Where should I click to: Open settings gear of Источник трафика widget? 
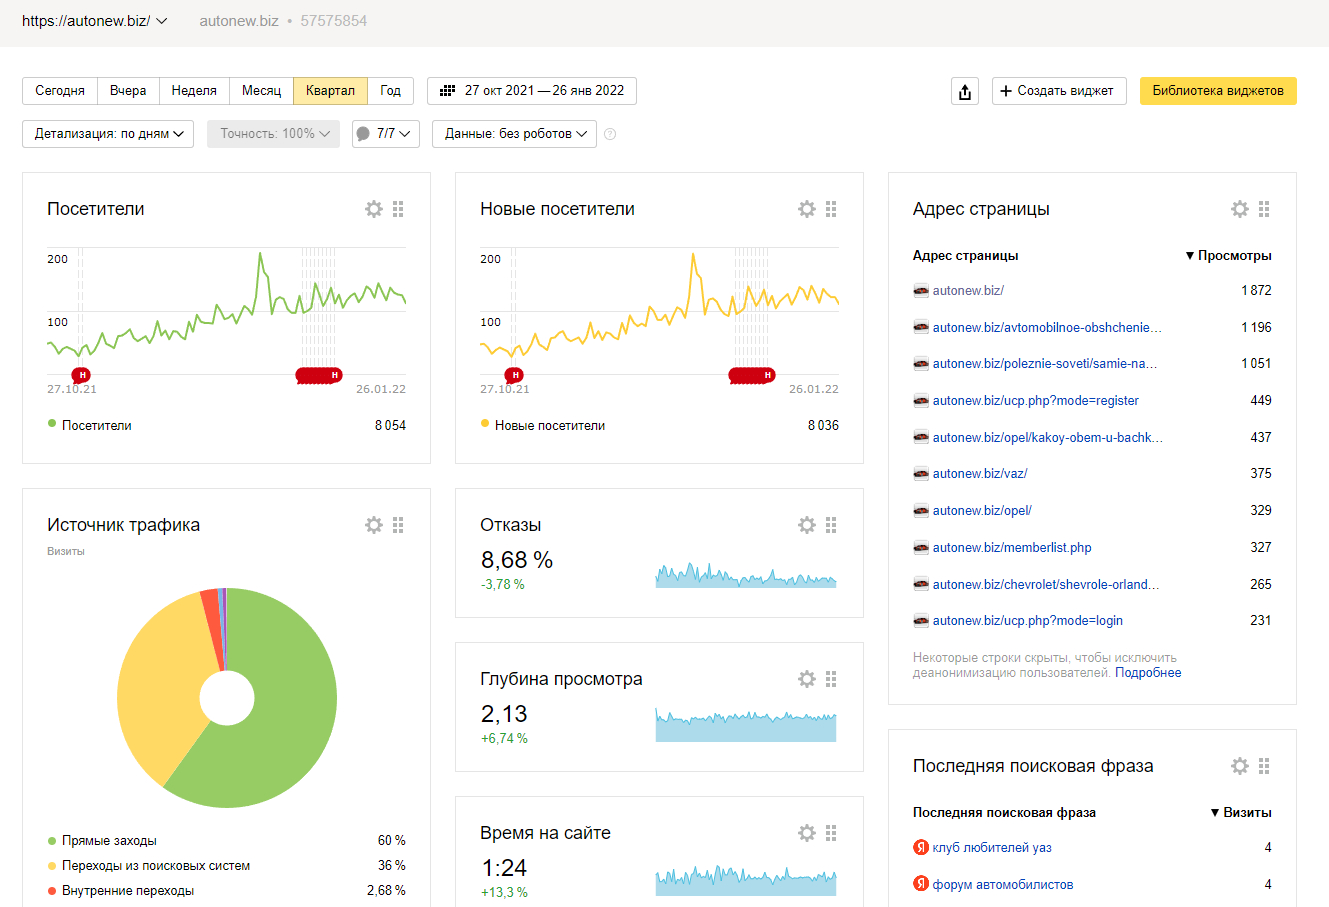click(x=374, y=525)
